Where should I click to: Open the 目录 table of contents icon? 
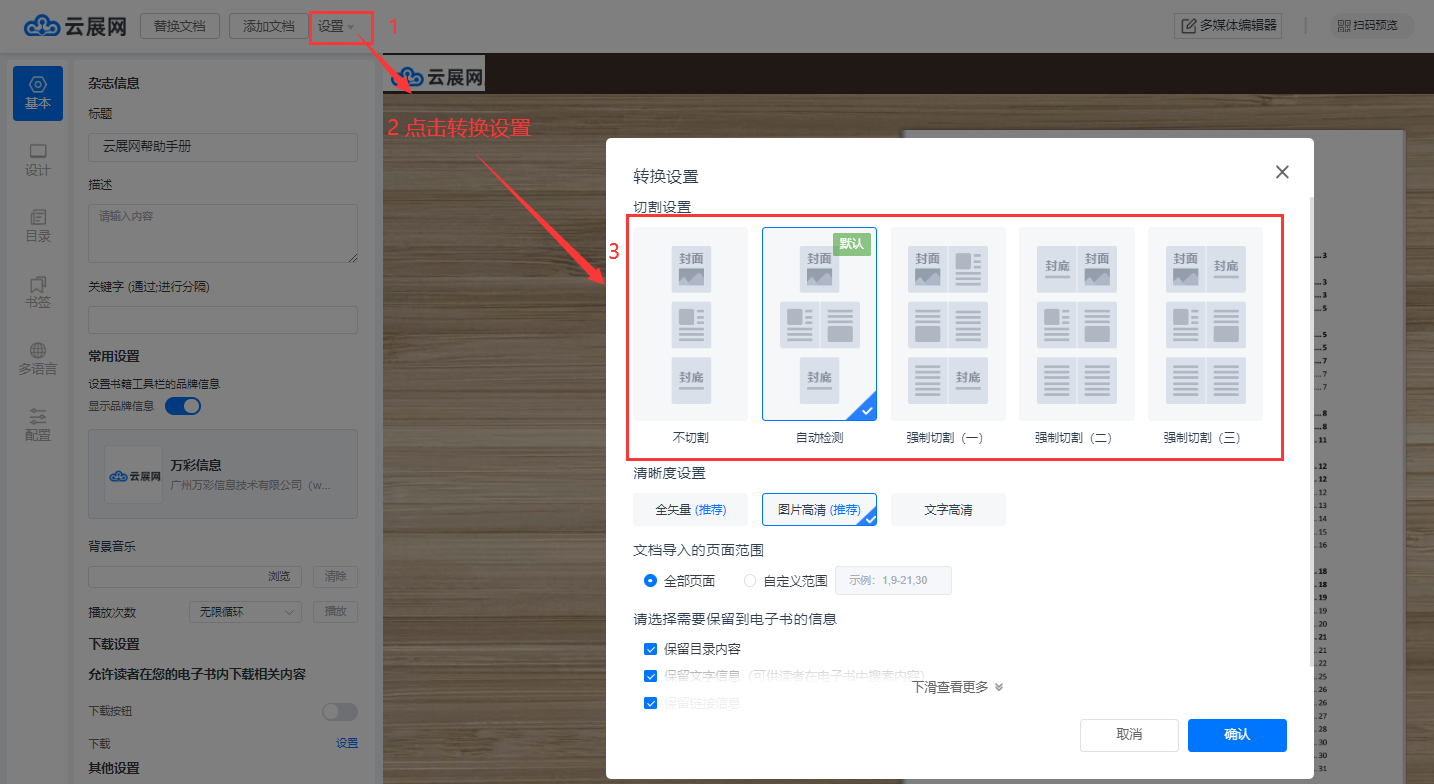(38, 226)
